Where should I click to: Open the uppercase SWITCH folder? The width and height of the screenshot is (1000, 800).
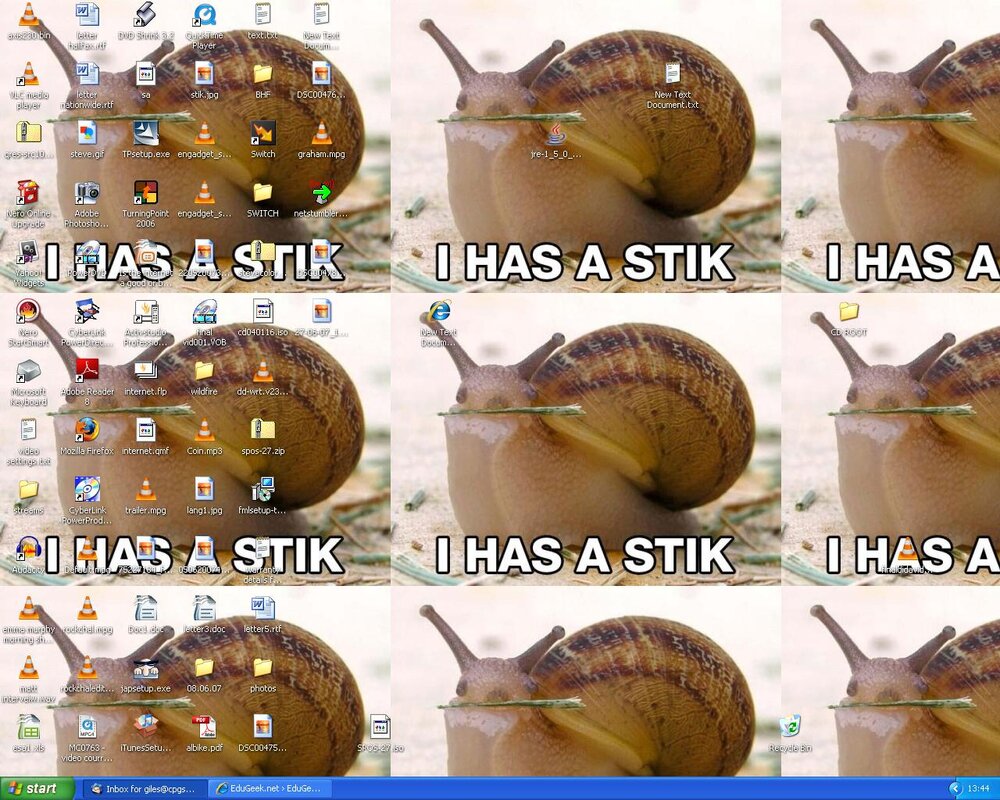click(x=262, y=193)
